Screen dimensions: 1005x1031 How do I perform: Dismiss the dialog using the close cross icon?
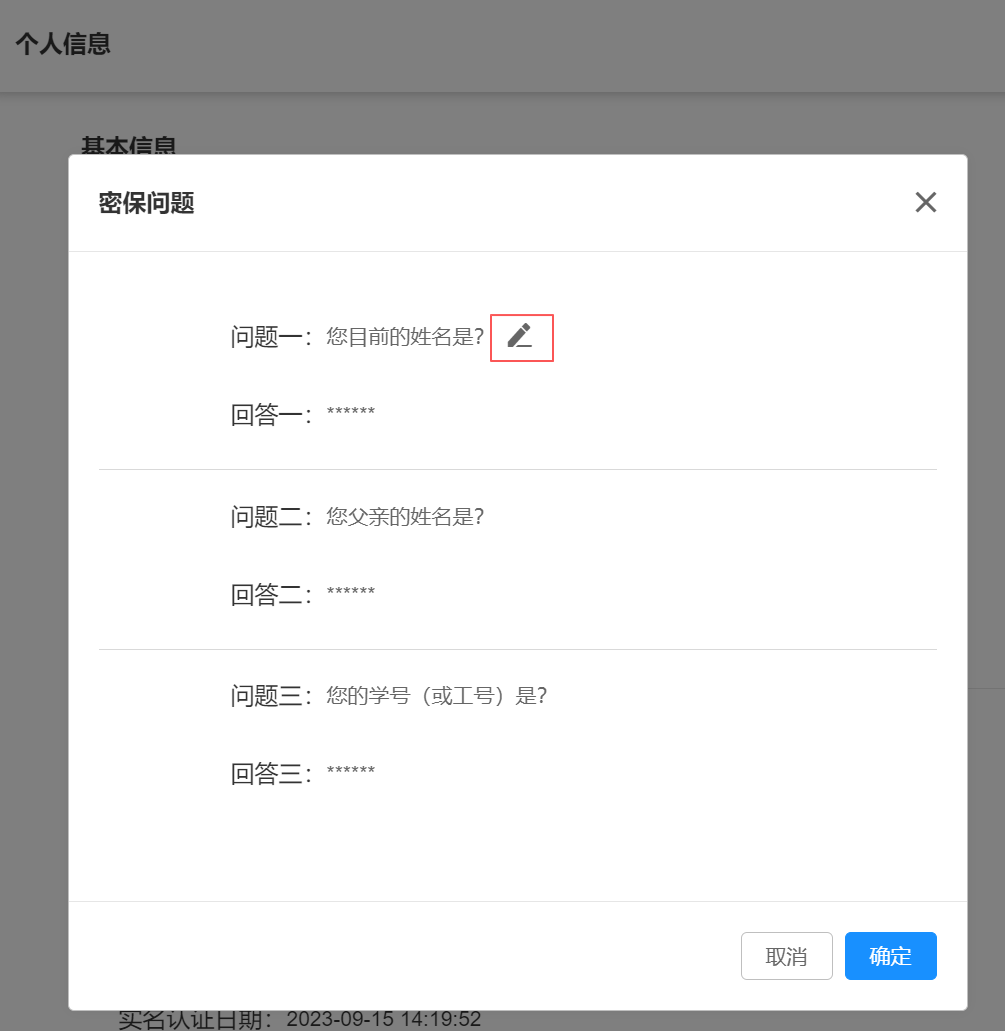pos(926,202)
